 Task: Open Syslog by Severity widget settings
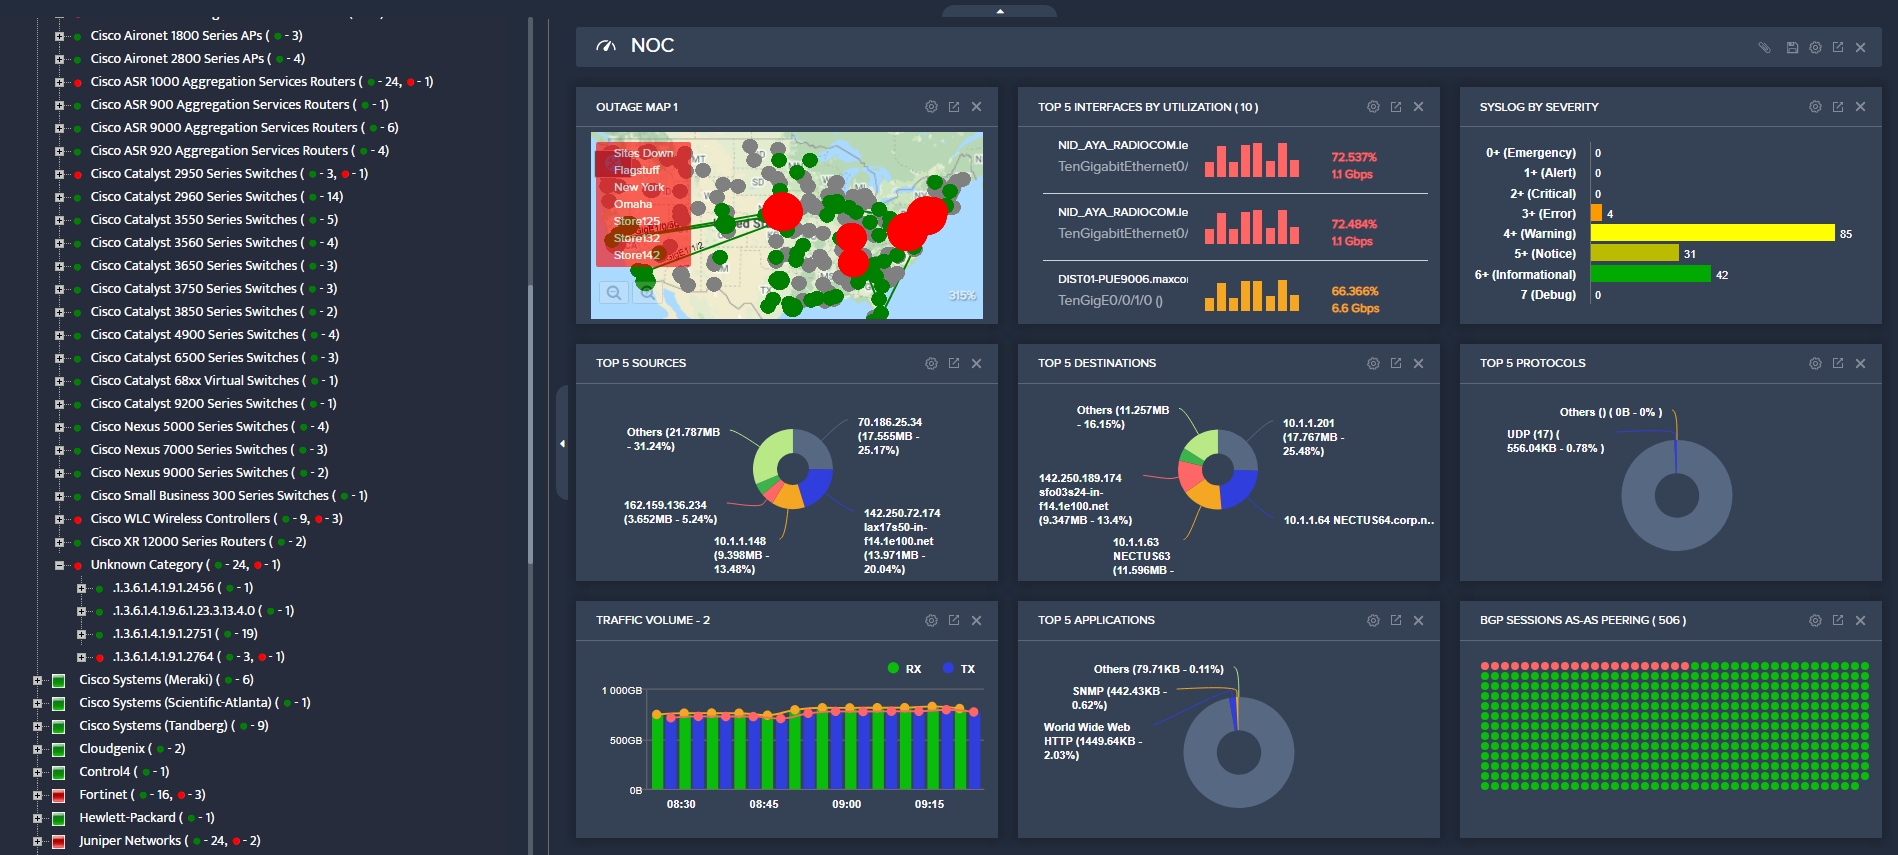point(1815,107)
